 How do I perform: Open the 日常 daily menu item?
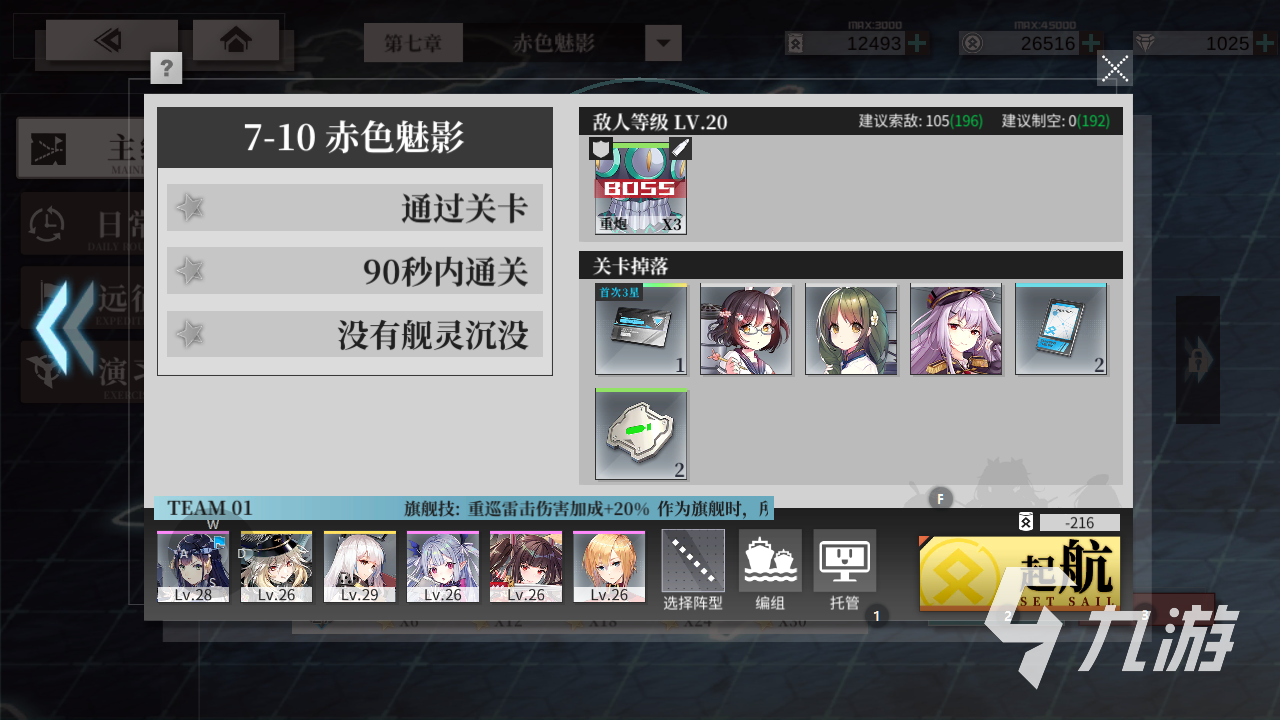pyautogui.click(x=82, y=223)
